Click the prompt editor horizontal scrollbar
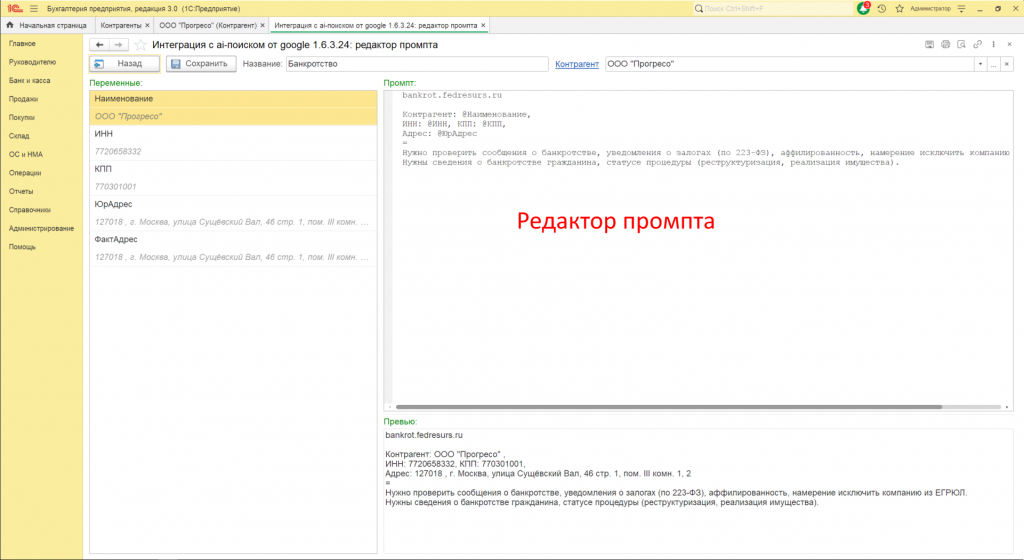Screen dimensions: 1024x560 pos(670,407)
